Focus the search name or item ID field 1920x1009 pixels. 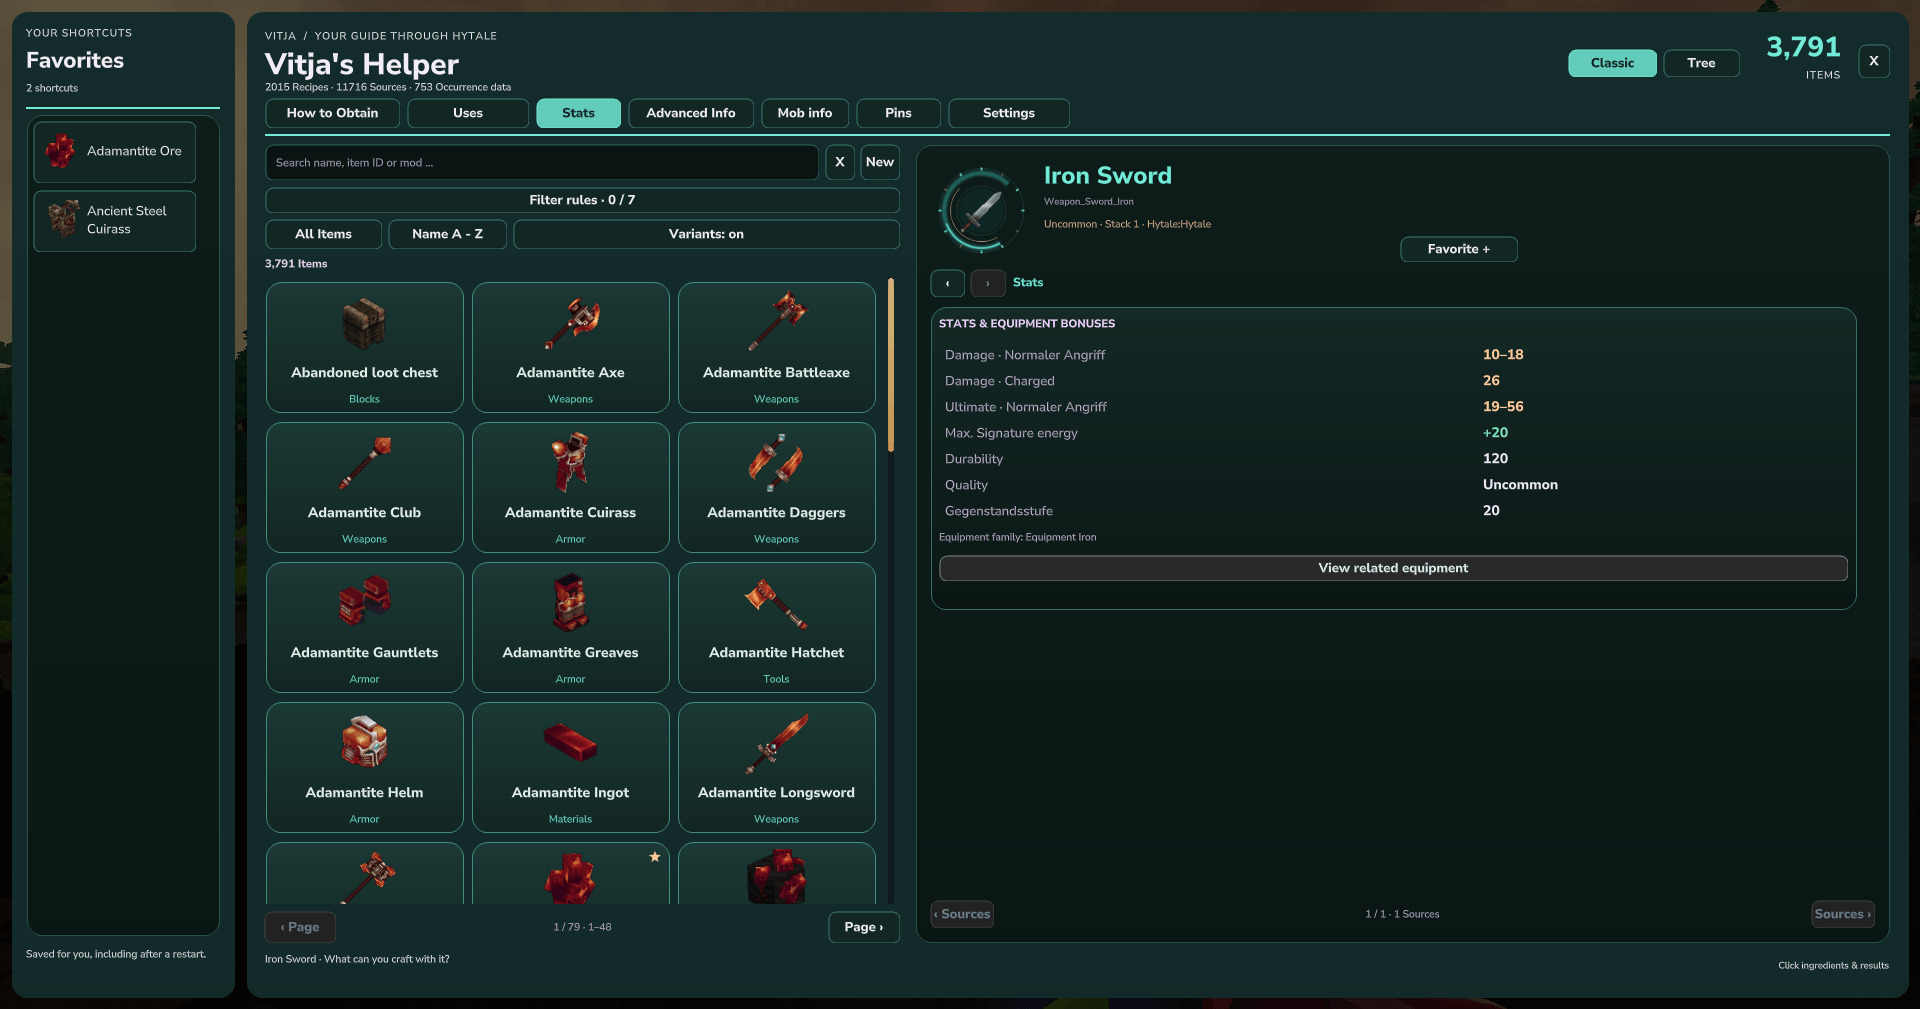(542, 162)
